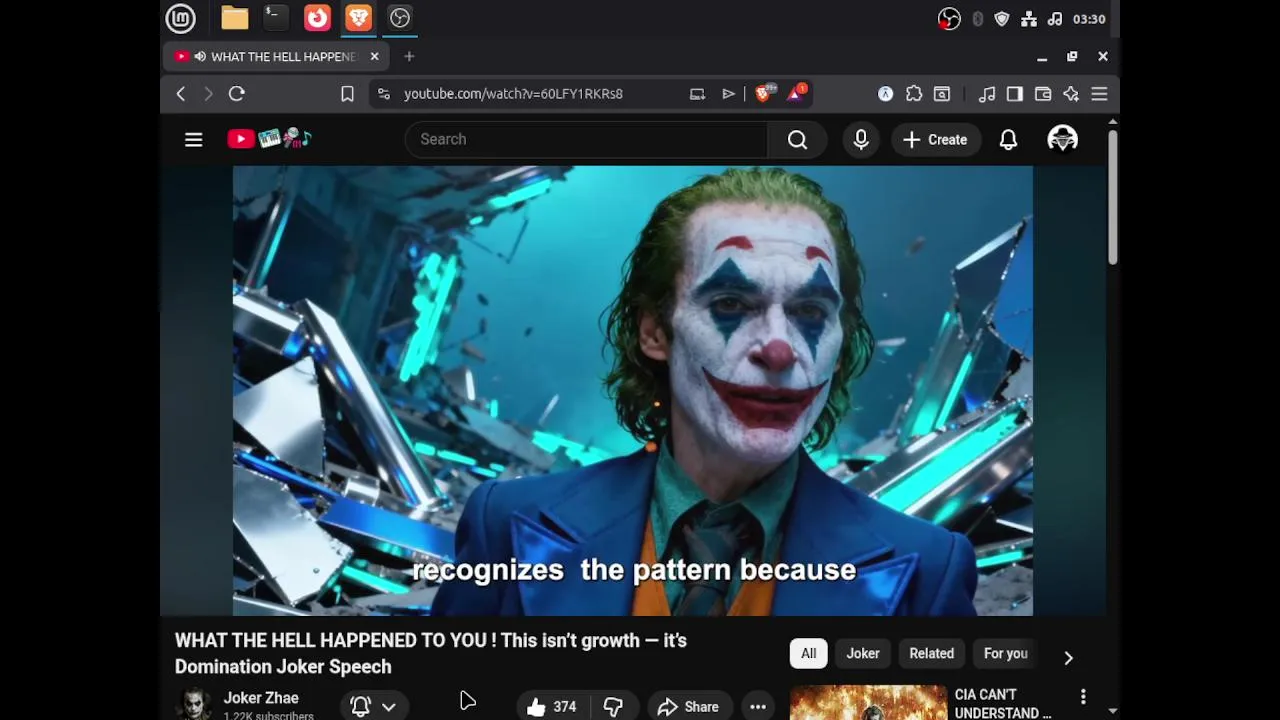Image resolution: width=1280 pixels, height=720 pixels.
Task: Click the OBS recording tray icon
Action: (949, 19)
